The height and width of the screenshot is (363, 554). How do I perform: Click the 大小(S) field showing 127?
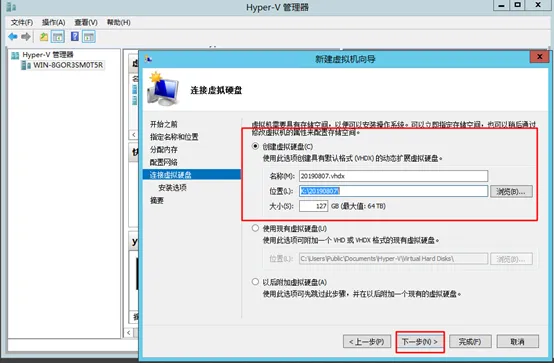click(313, 206)
